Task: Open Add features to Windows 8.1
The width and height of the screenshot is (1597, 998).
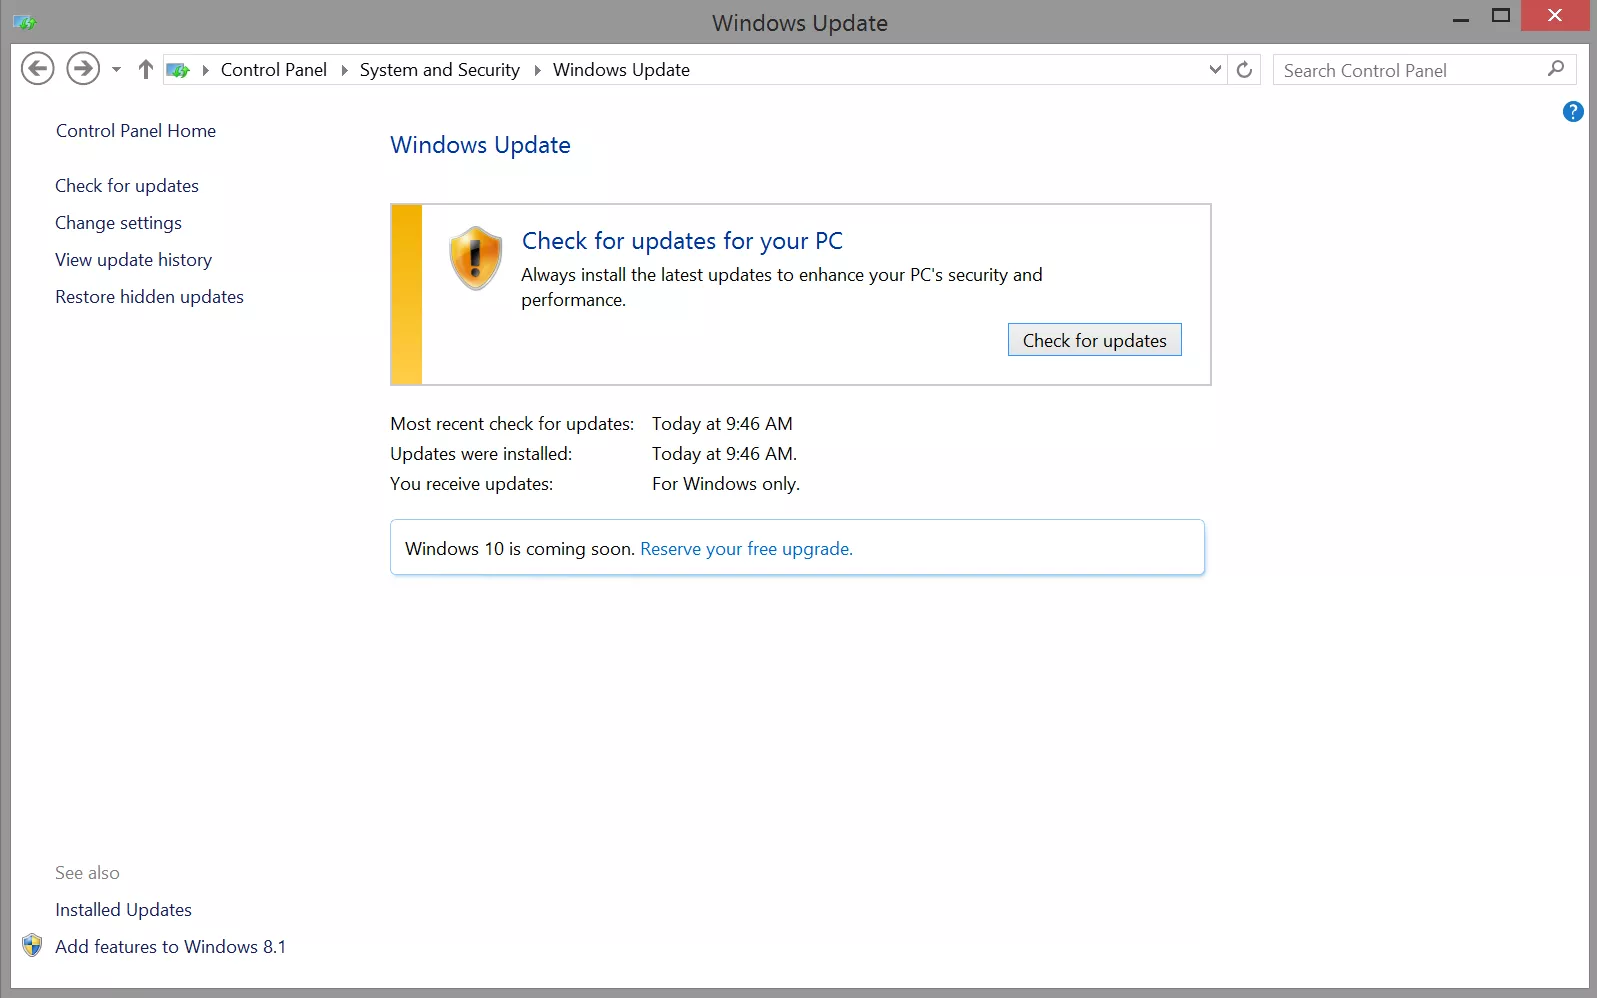Action: point(170,947)
